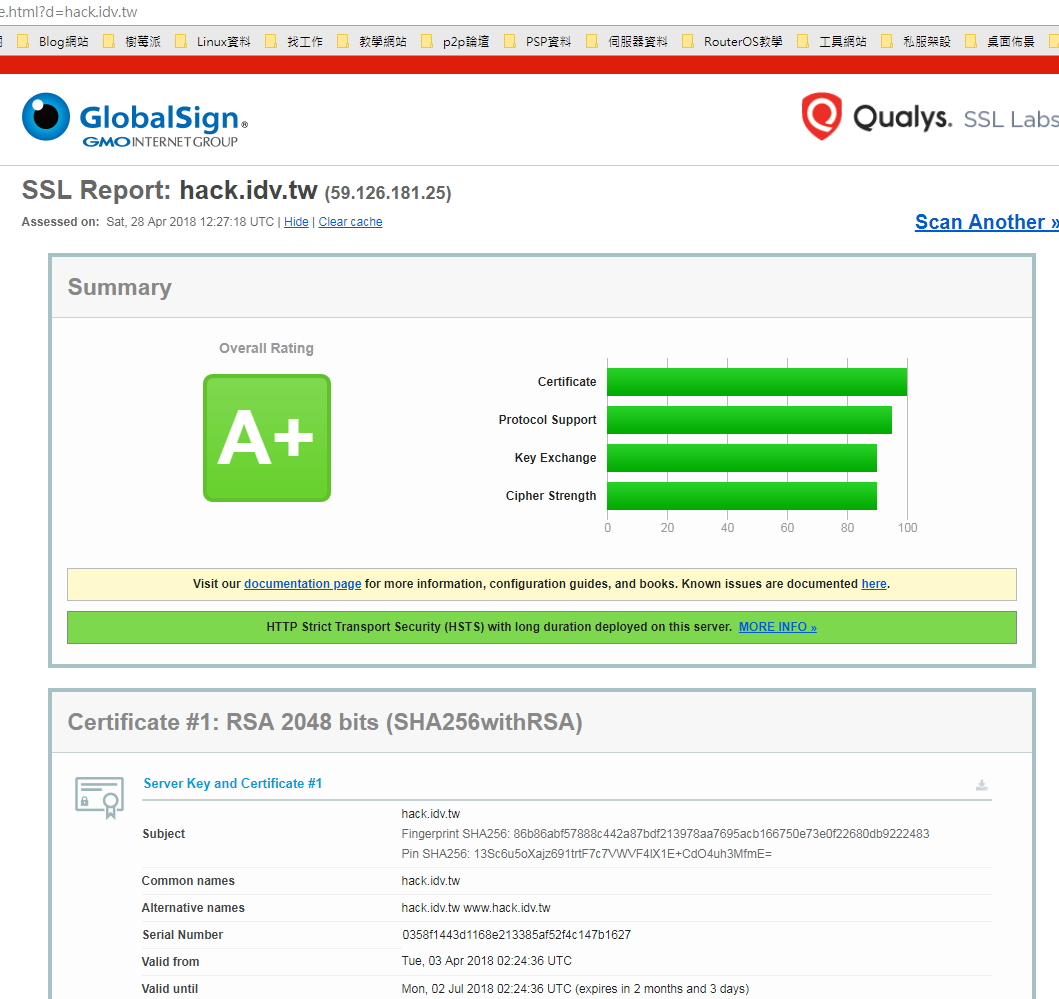Click the assessed date Sat, 28 Apr 2018
The height and width of the screenshot is (999, 1059).
pyautogui.click(x=190, y=222)
